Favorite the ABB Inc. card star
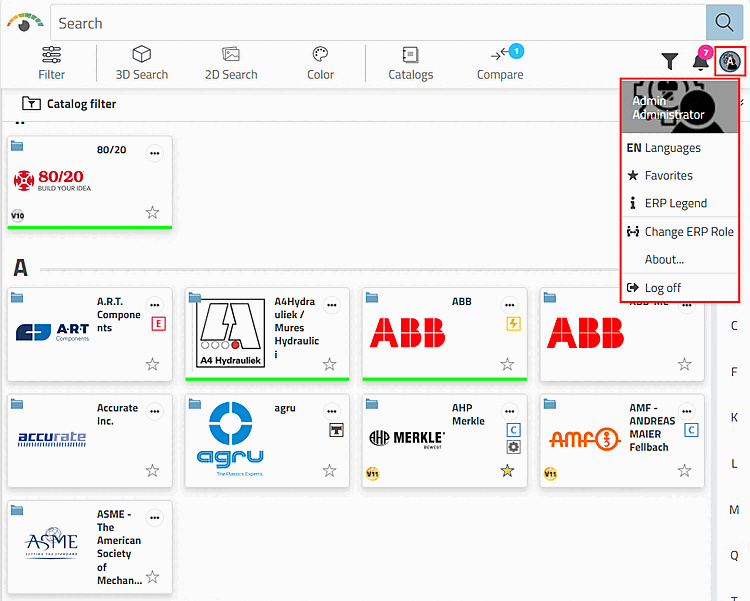Viewport: 750px width, 601px height. tap(684, 365)
